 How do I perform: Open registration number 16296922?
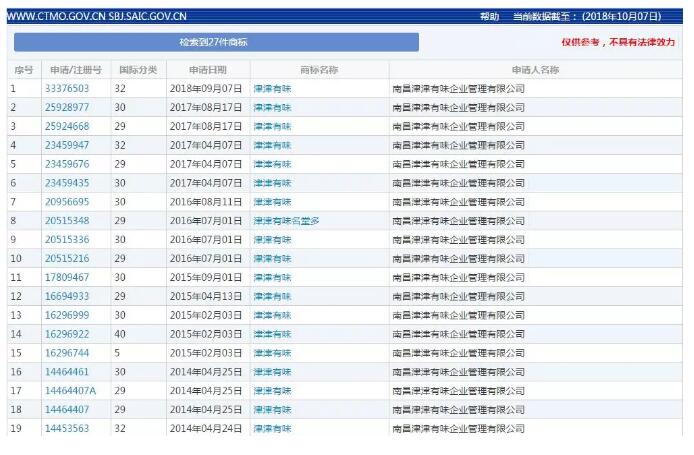click(67, 334)
